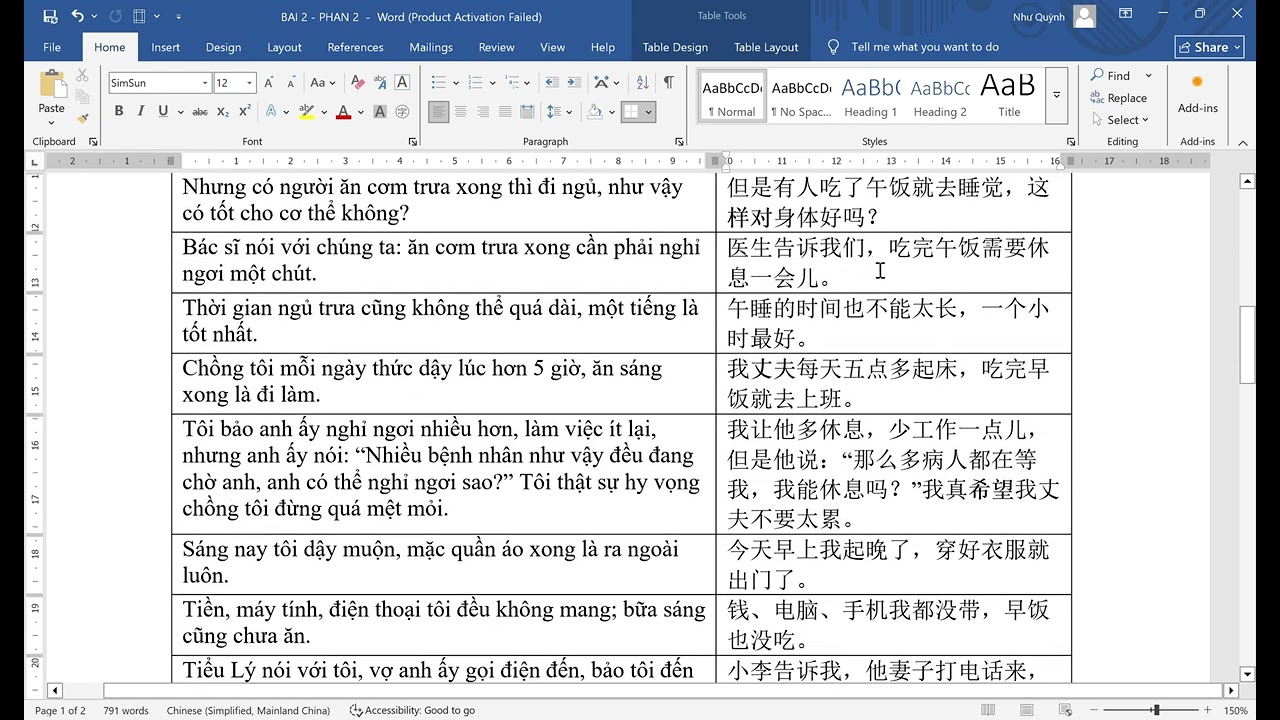Toggle show paragraph marks
Screen dimensions: 1280x720
click(x=668, y=83)
